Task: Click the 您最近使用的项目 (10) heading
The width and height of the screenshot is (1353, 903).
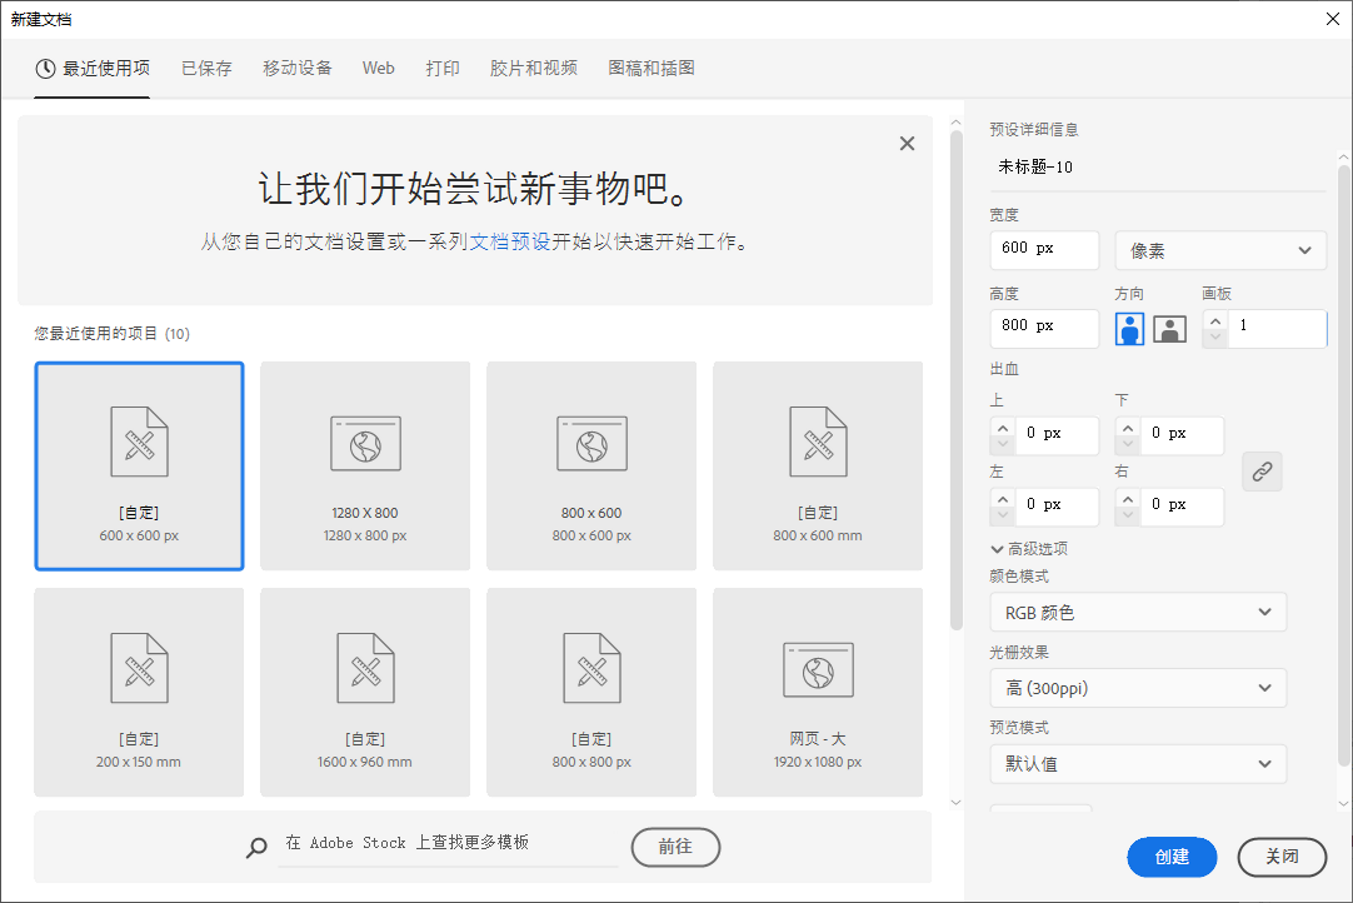Action: pyautogui.click(x=112, y=334)
